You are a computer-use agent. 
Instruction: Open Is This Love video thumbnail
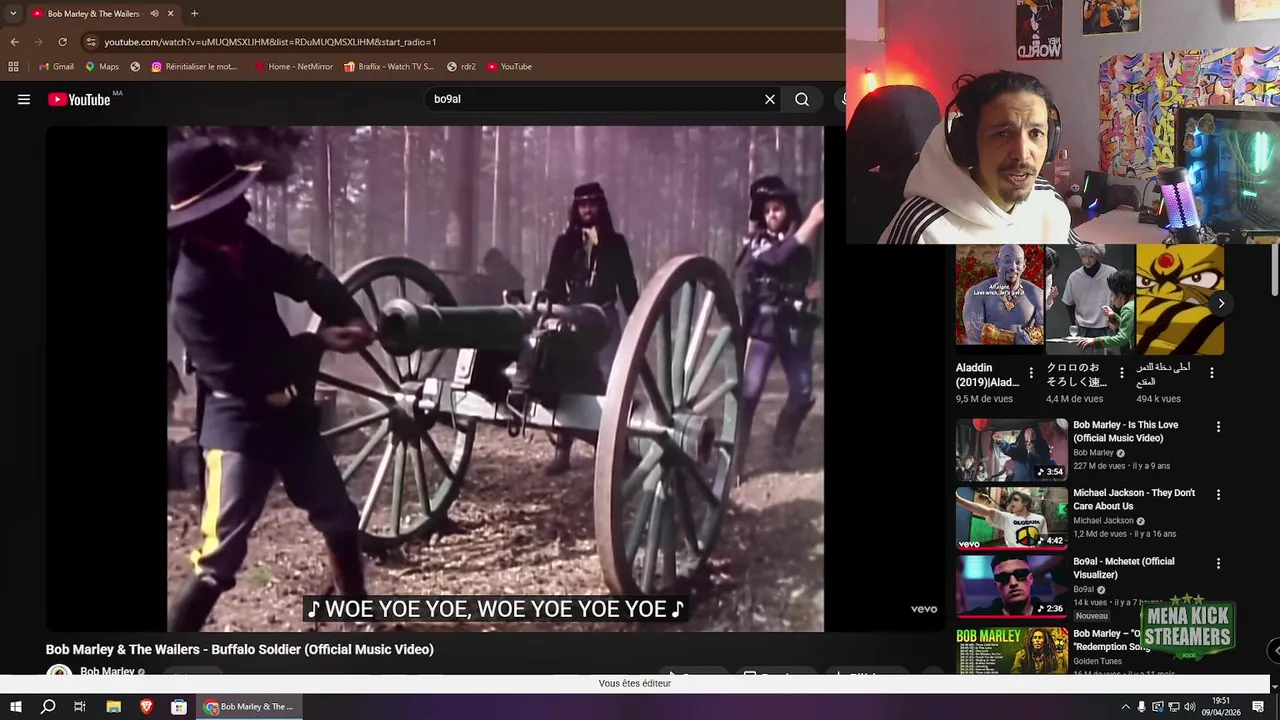tap(1012, 450)
